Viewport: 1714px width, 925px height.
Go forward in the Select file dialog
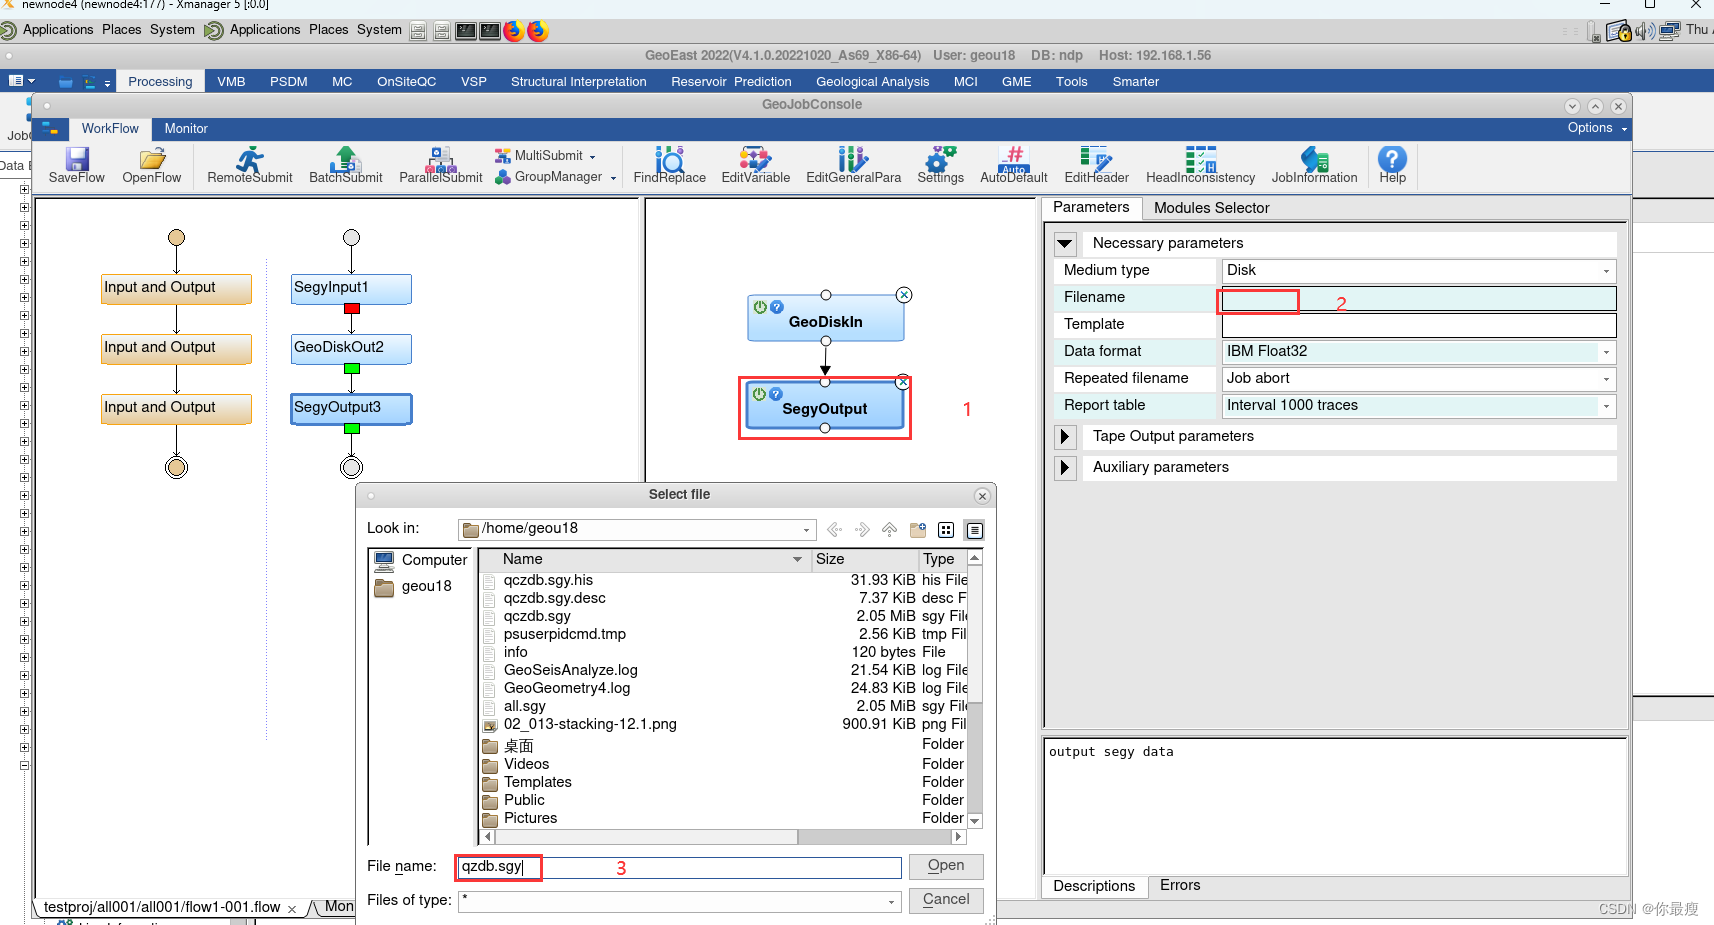point(862,530)
